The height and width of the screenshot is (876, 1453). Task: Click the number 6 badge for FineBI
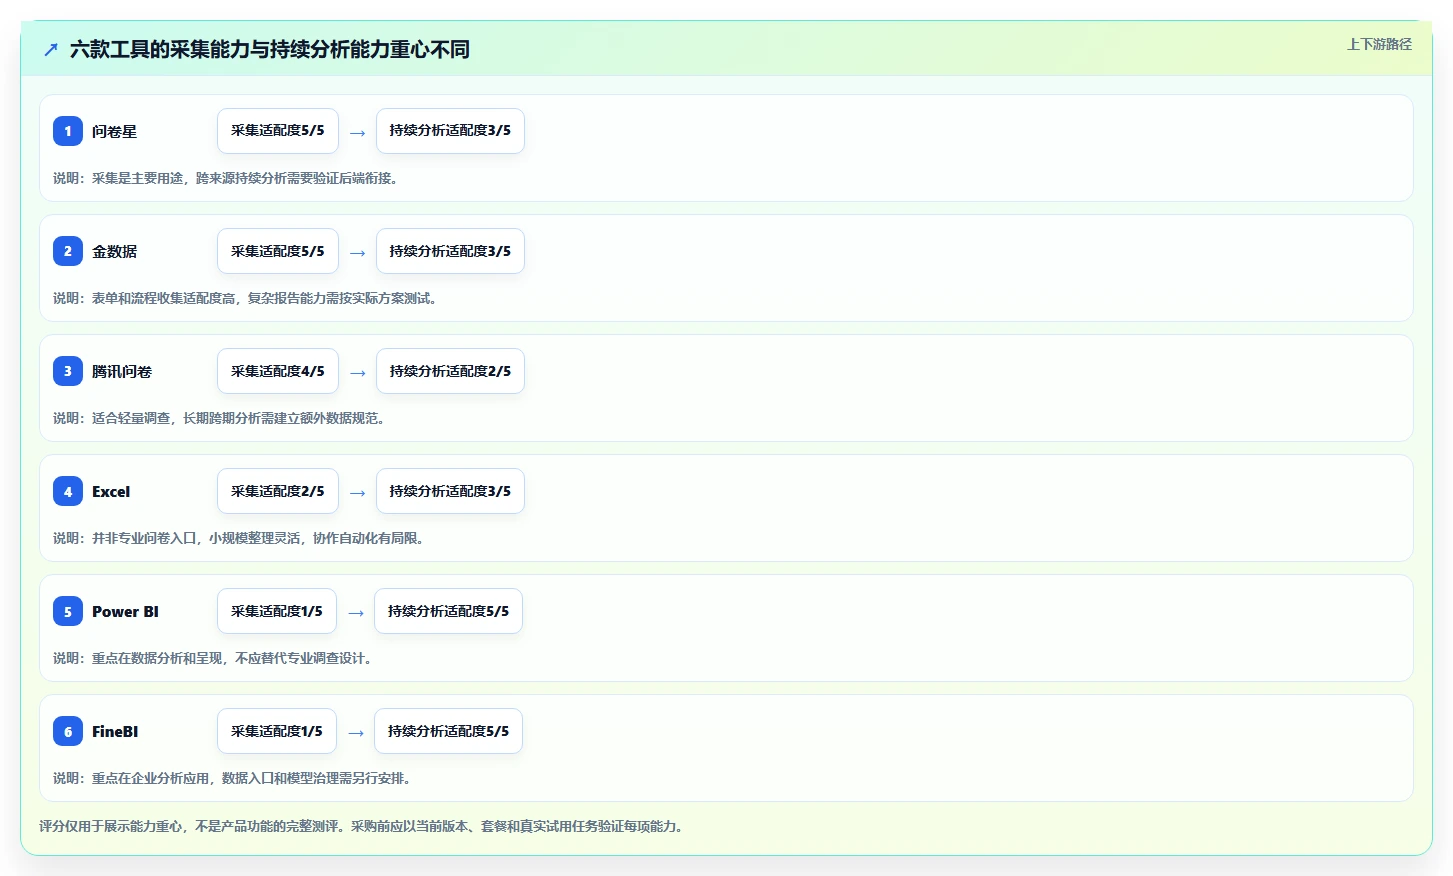(68, 731)
